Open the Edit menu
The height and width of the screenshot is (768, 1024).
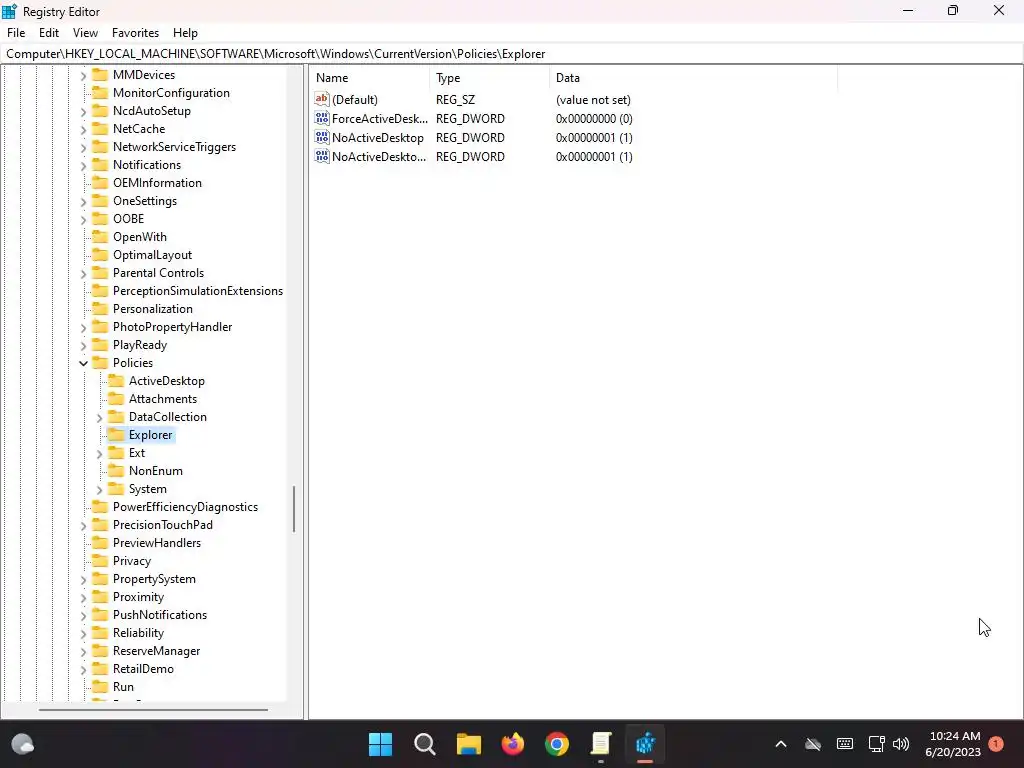coord(49,33)
